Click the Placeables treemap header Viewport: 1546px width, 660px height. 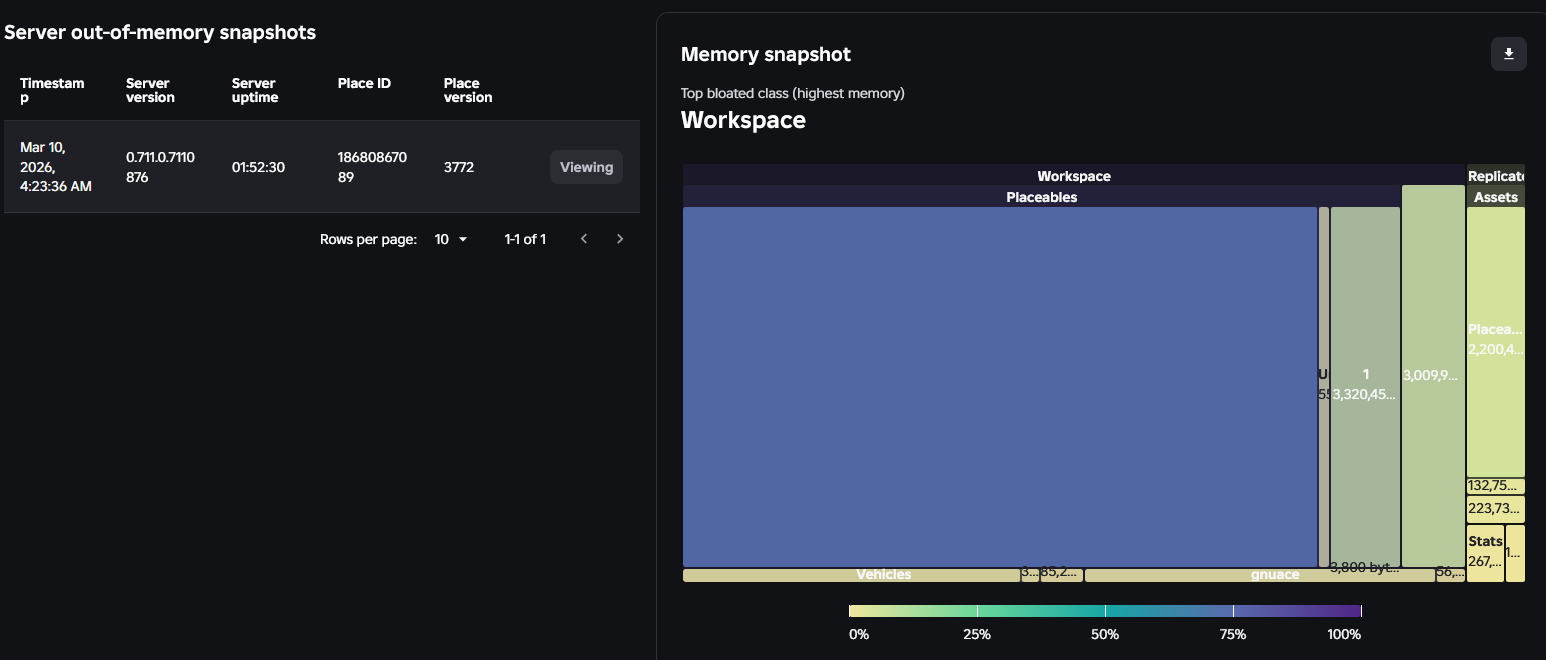coord(1041,197)
